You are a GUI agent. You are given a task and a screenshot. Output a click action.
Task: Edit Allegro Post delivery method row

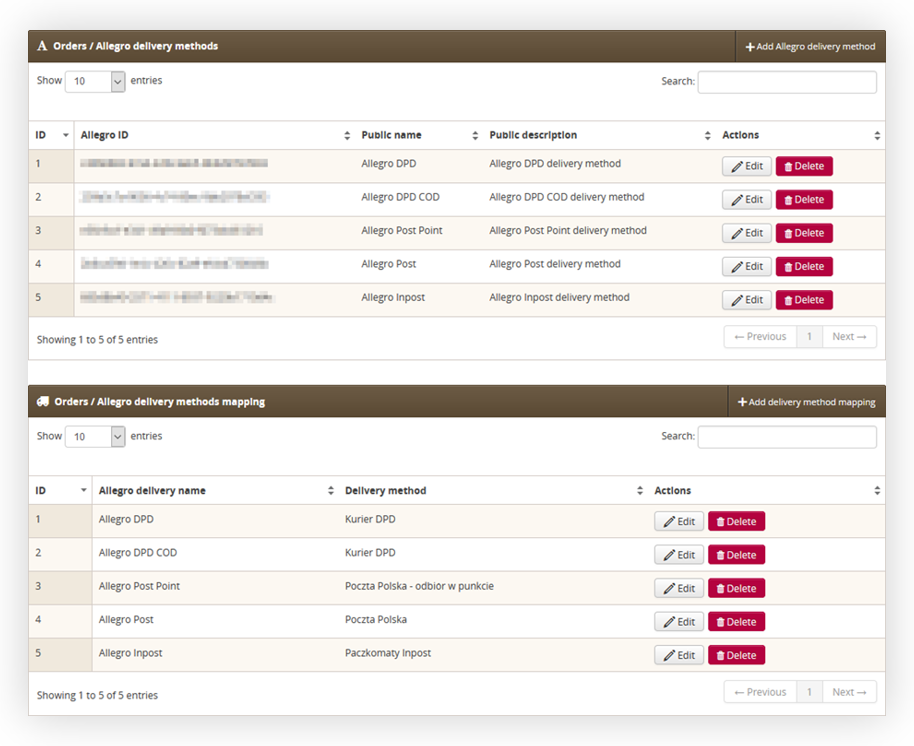(747, 266)
